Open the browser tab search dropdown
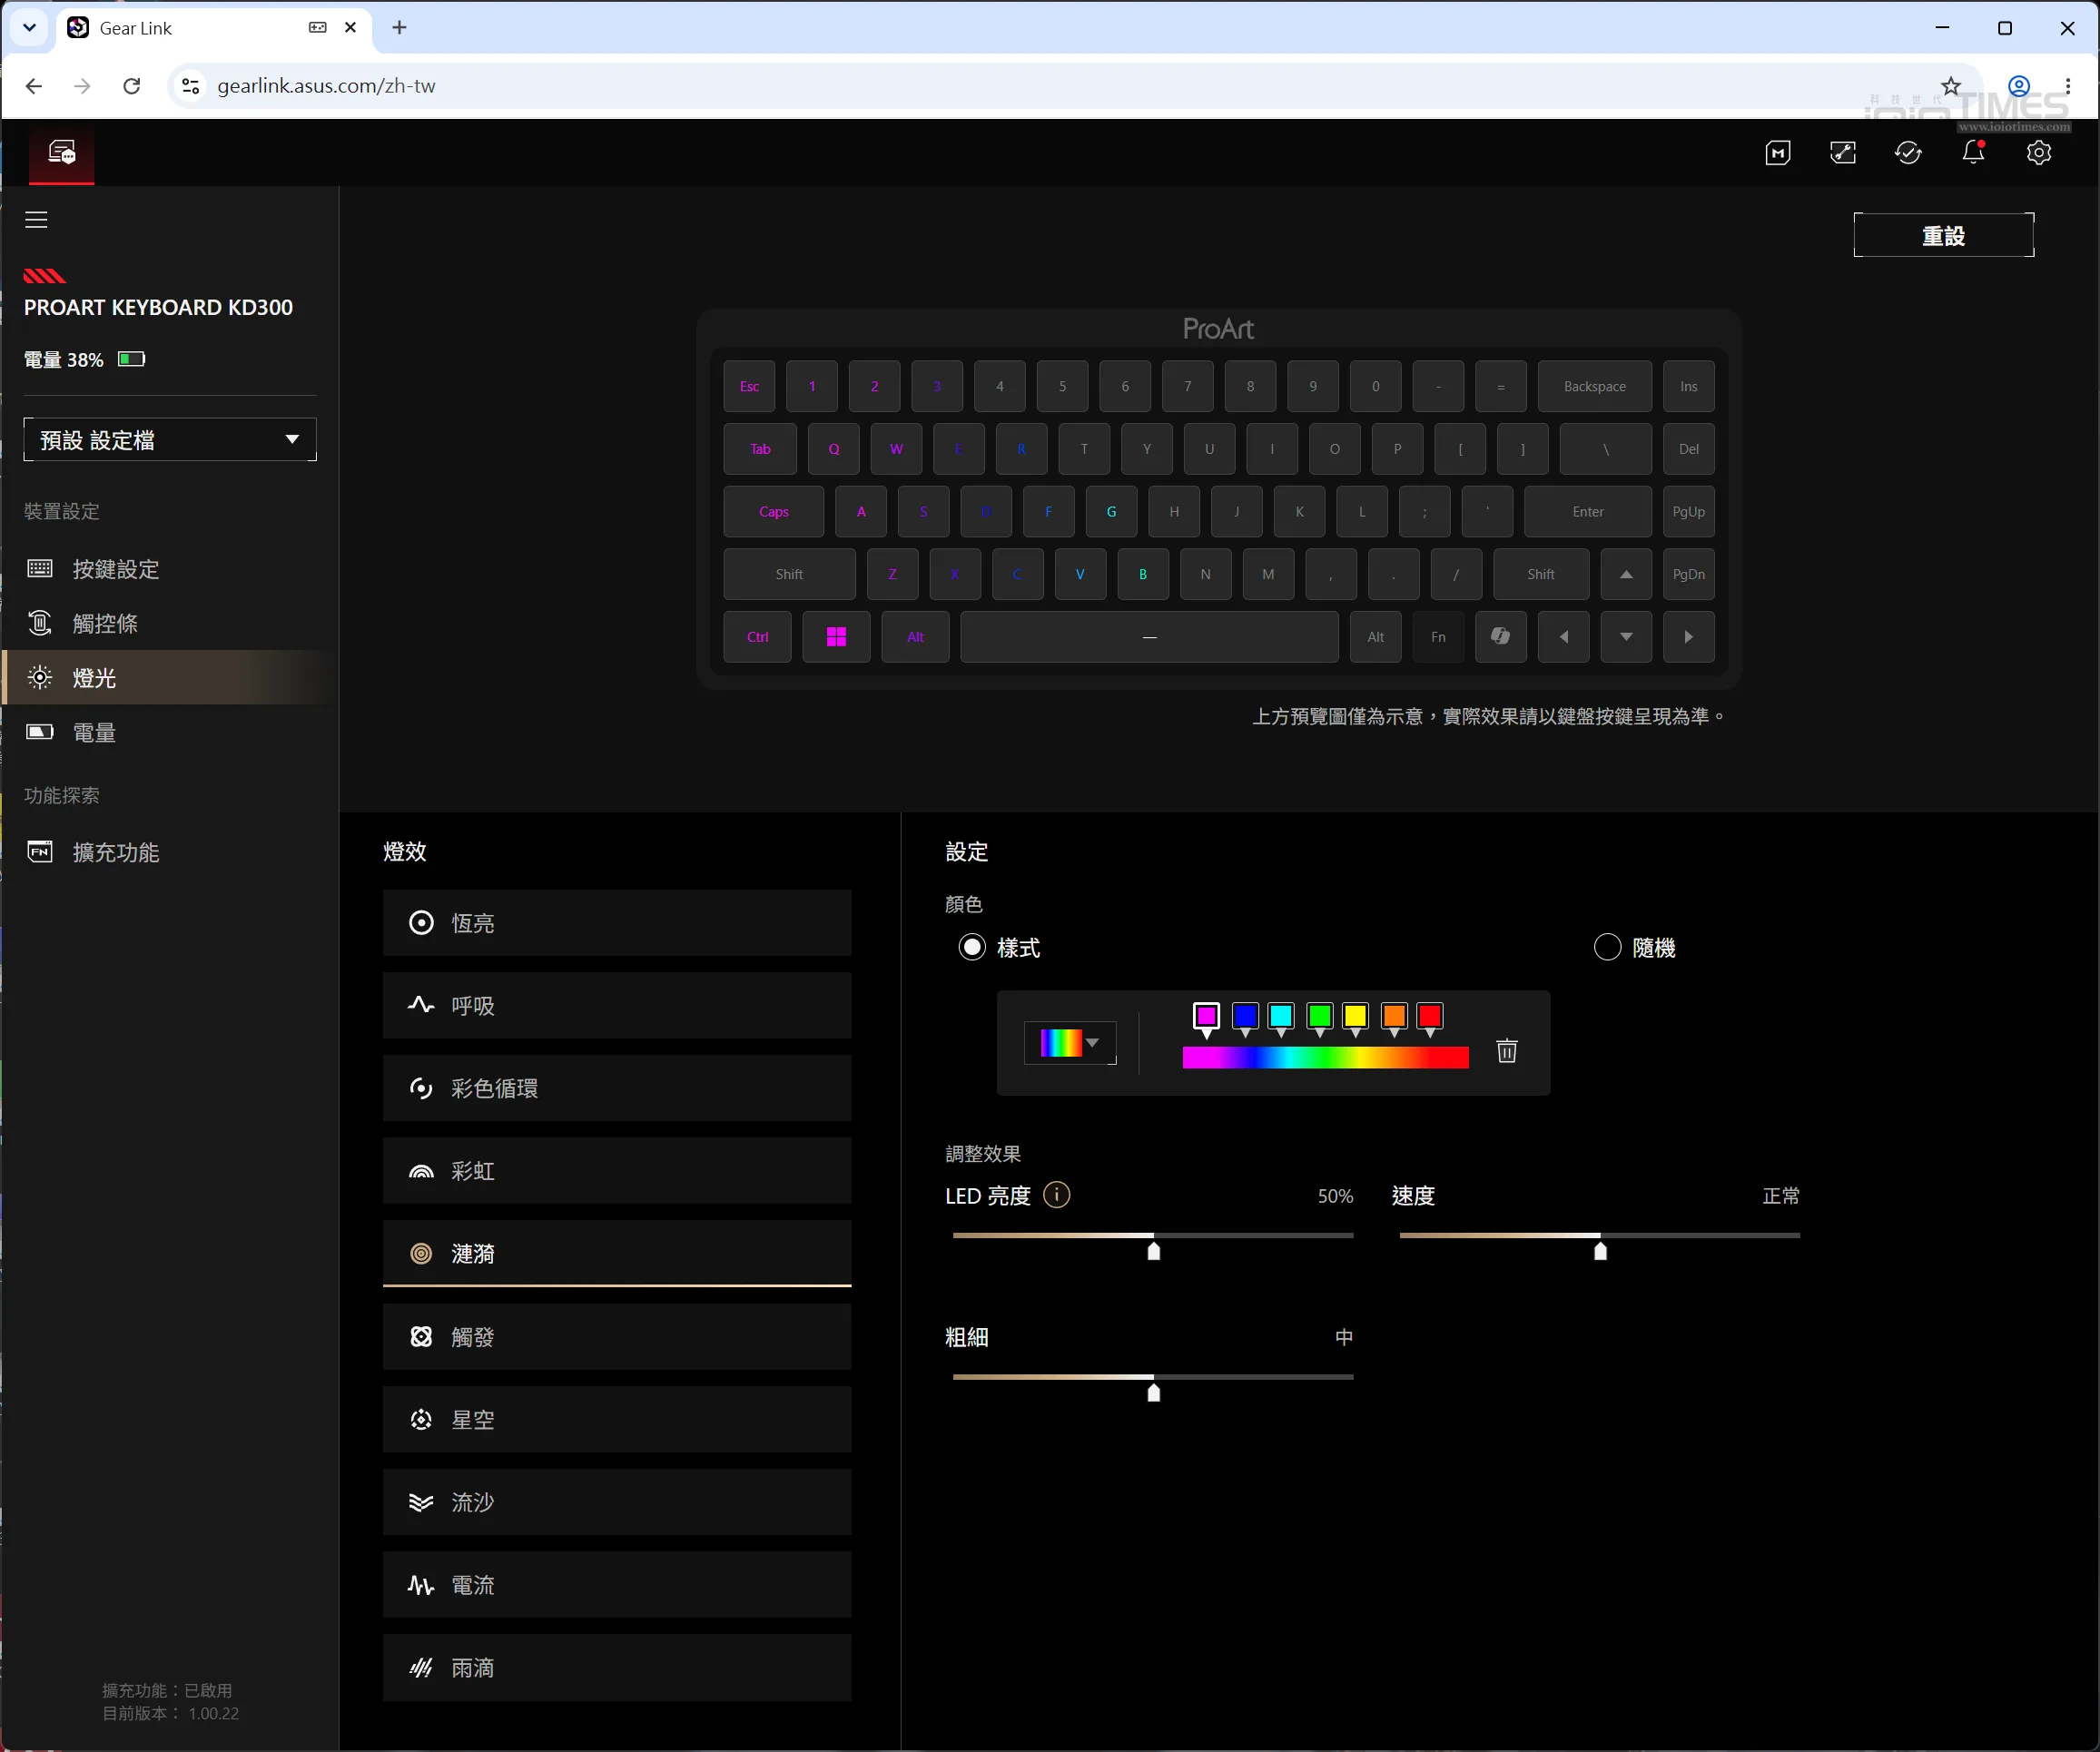This screenshot has height=1752, width=2100. coord(29,28)
